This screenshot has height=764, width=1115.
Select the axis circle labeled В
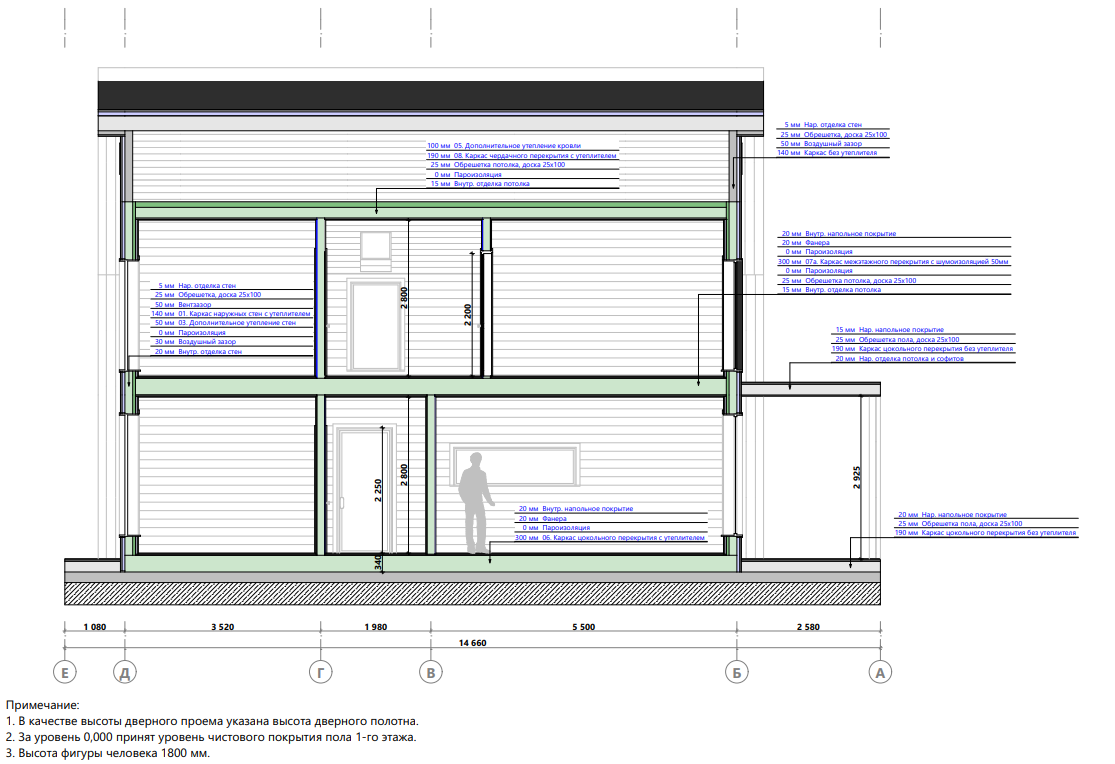click(x=431, y=673)
